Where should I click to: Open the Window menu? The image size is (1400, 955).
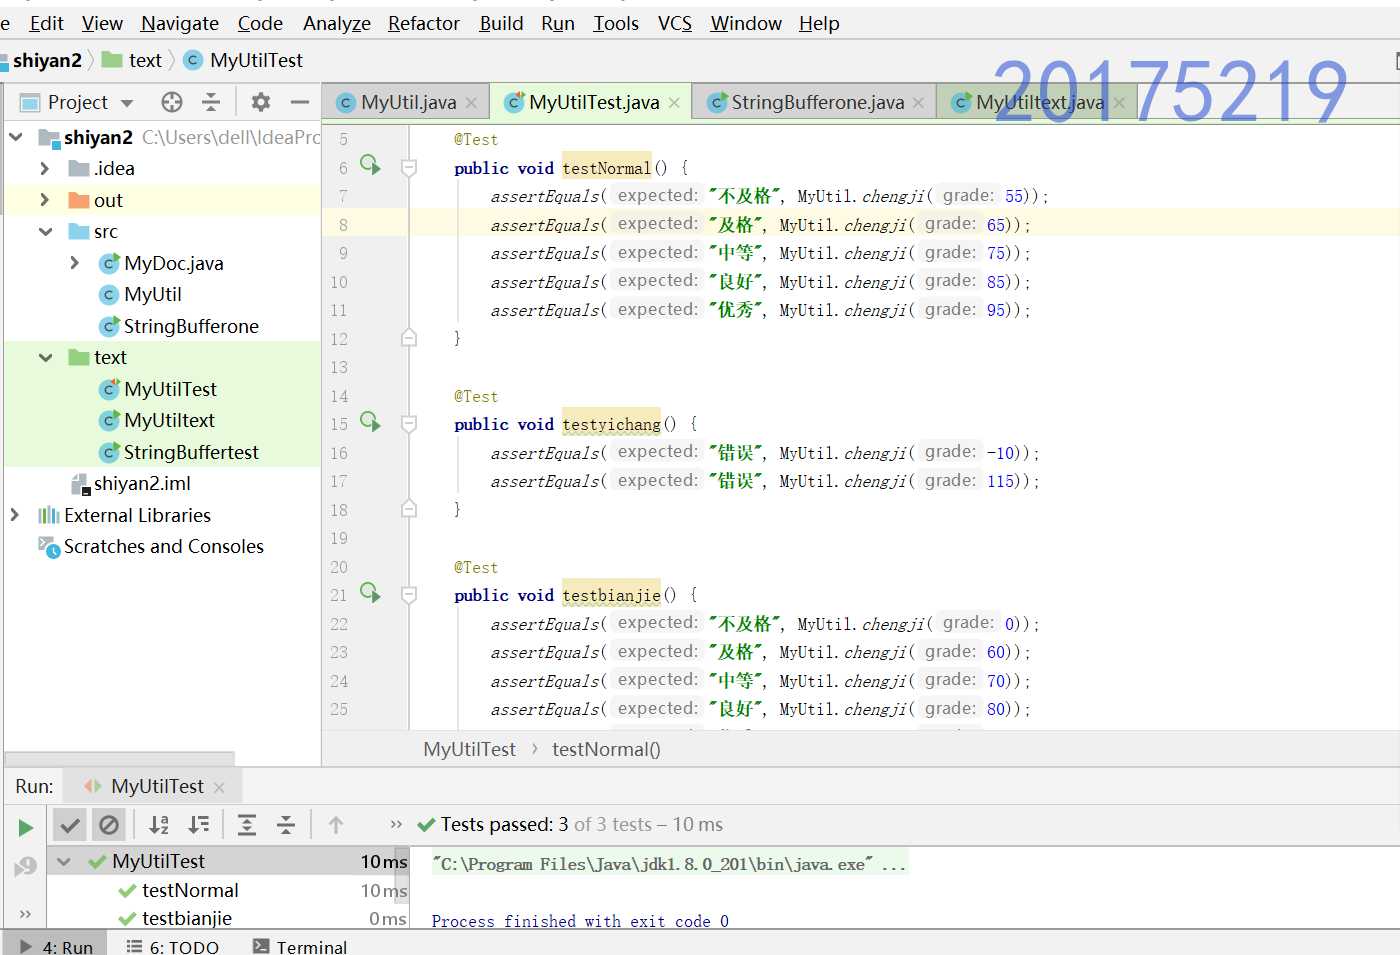(746, 23)
